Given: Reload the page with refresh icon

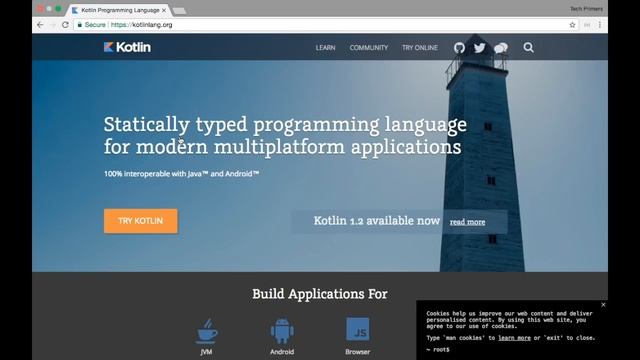Looking at the screenshot, I should pos(65,25).
